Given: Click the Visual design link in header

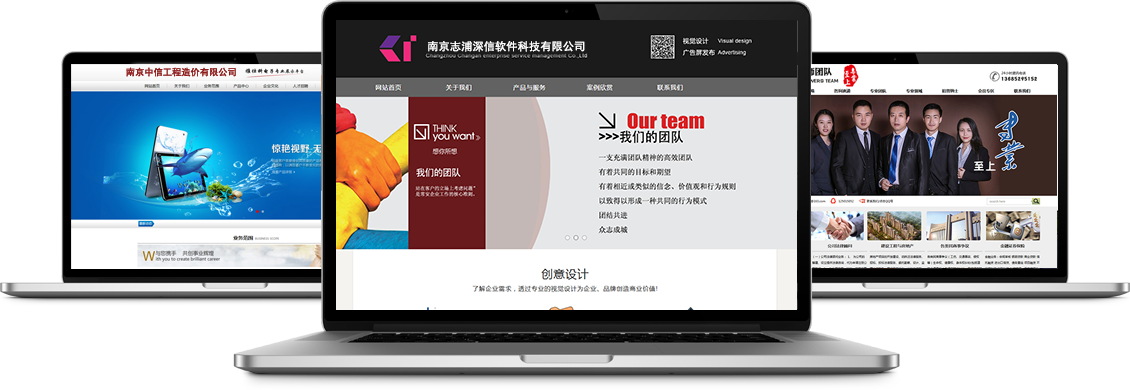Looking at the screenshot, I should tap(734, 41).
